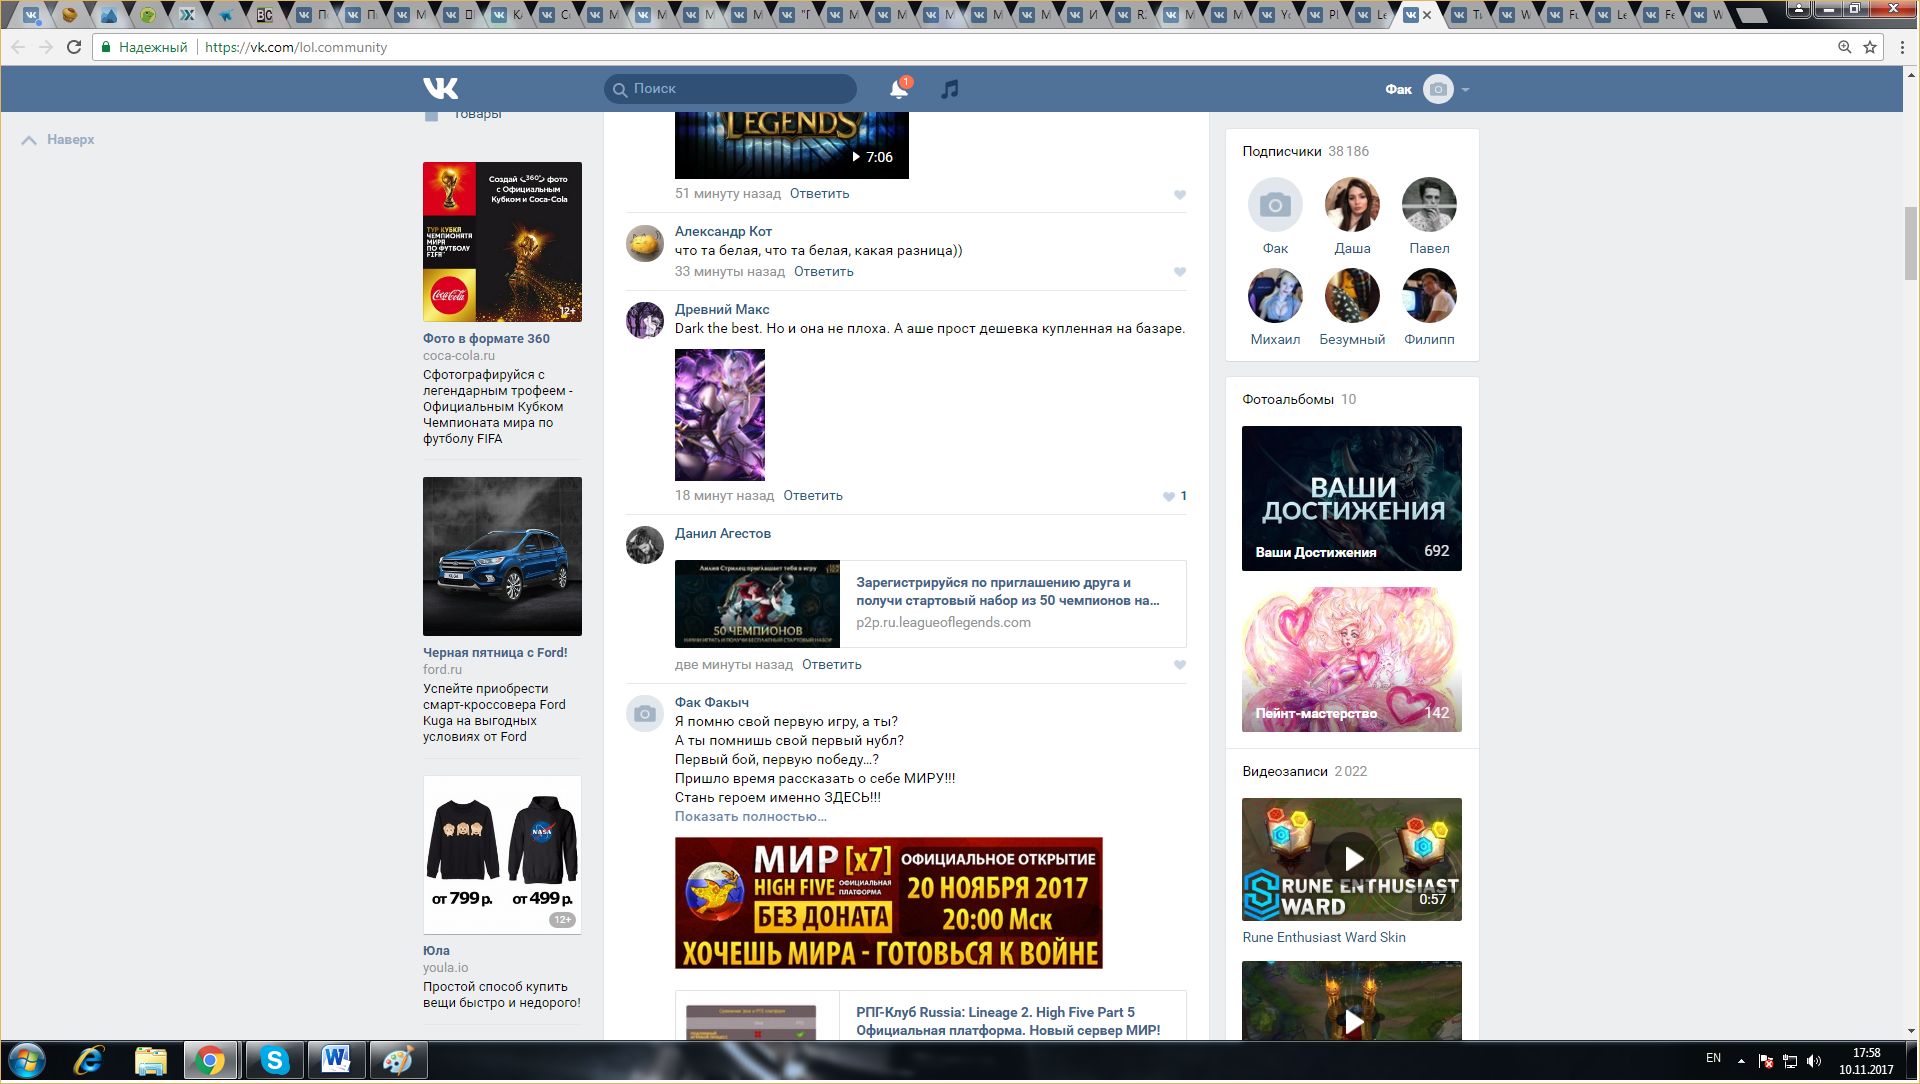Open a new Chrome tab
Image resolution: width=1920 pixels, height=1084 pixels.
[1751, 15]
